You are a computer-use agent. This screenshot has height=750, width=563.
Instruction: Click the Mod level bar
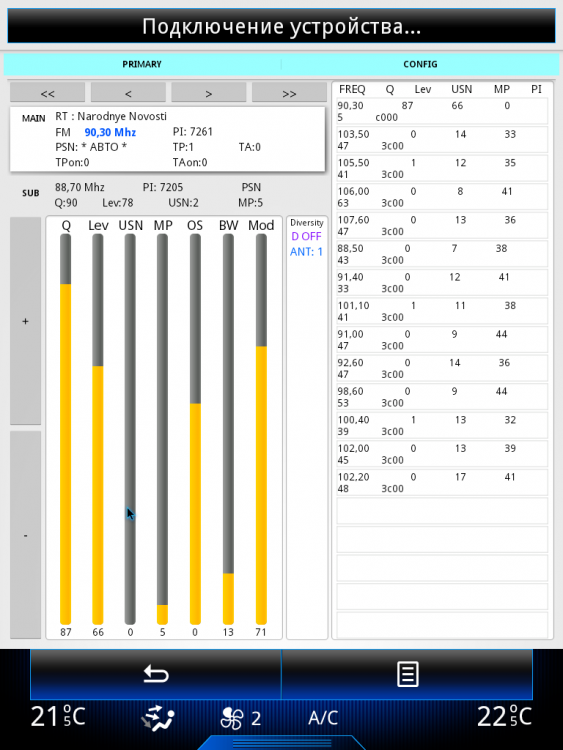click(261, 429)
